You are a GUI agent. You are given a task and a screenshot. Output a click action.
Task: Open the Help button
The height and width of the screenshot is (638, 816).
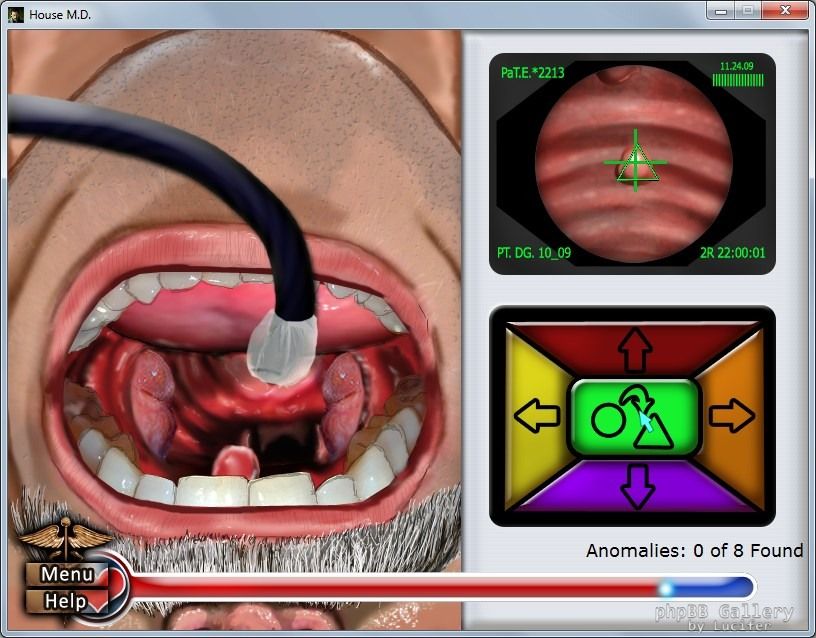point(66,601)
